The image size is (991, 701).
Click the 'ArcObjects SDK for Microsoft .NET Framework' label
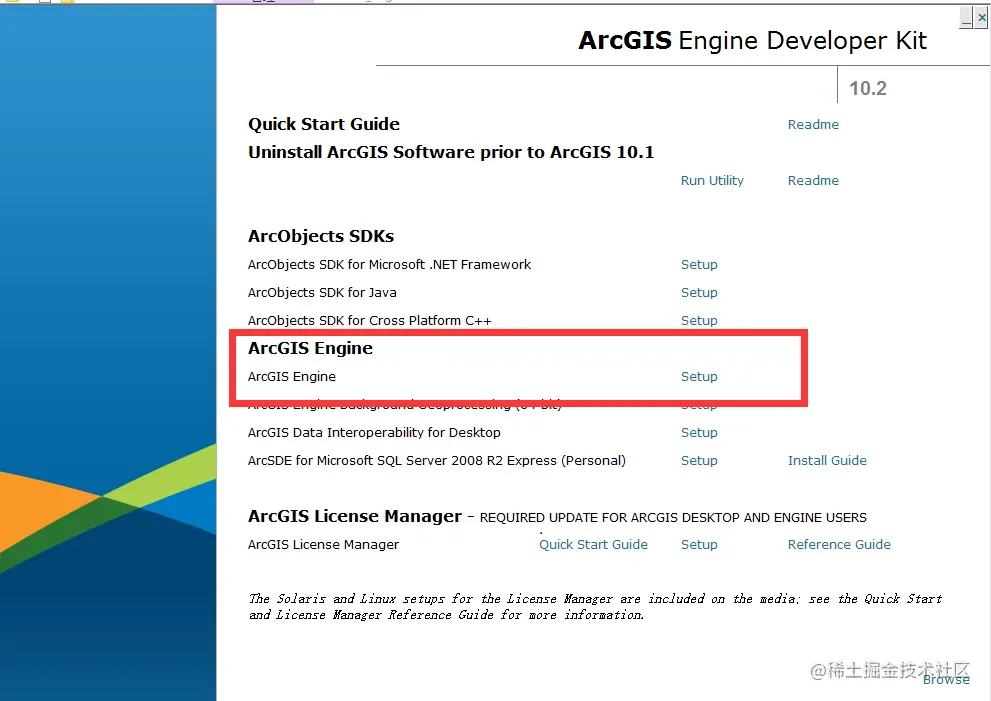(389, 264)
